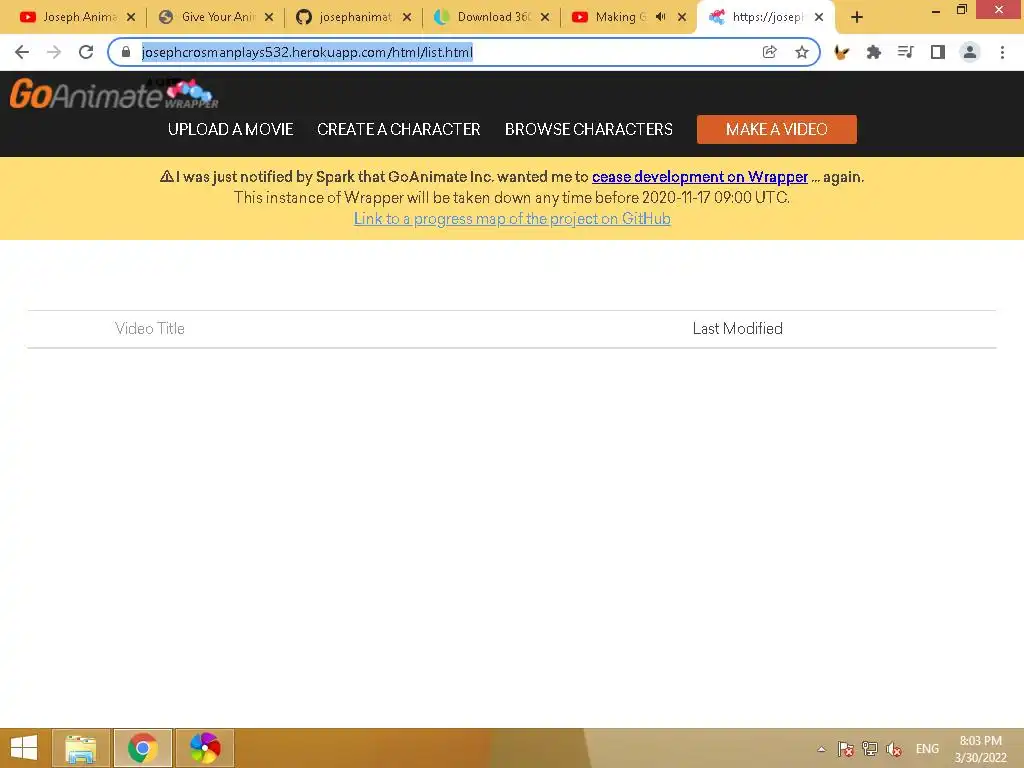This screenshot has height=768, width=1024.
Task: Reload the current page
Action: pyautogui.click(x=86, y=52)
